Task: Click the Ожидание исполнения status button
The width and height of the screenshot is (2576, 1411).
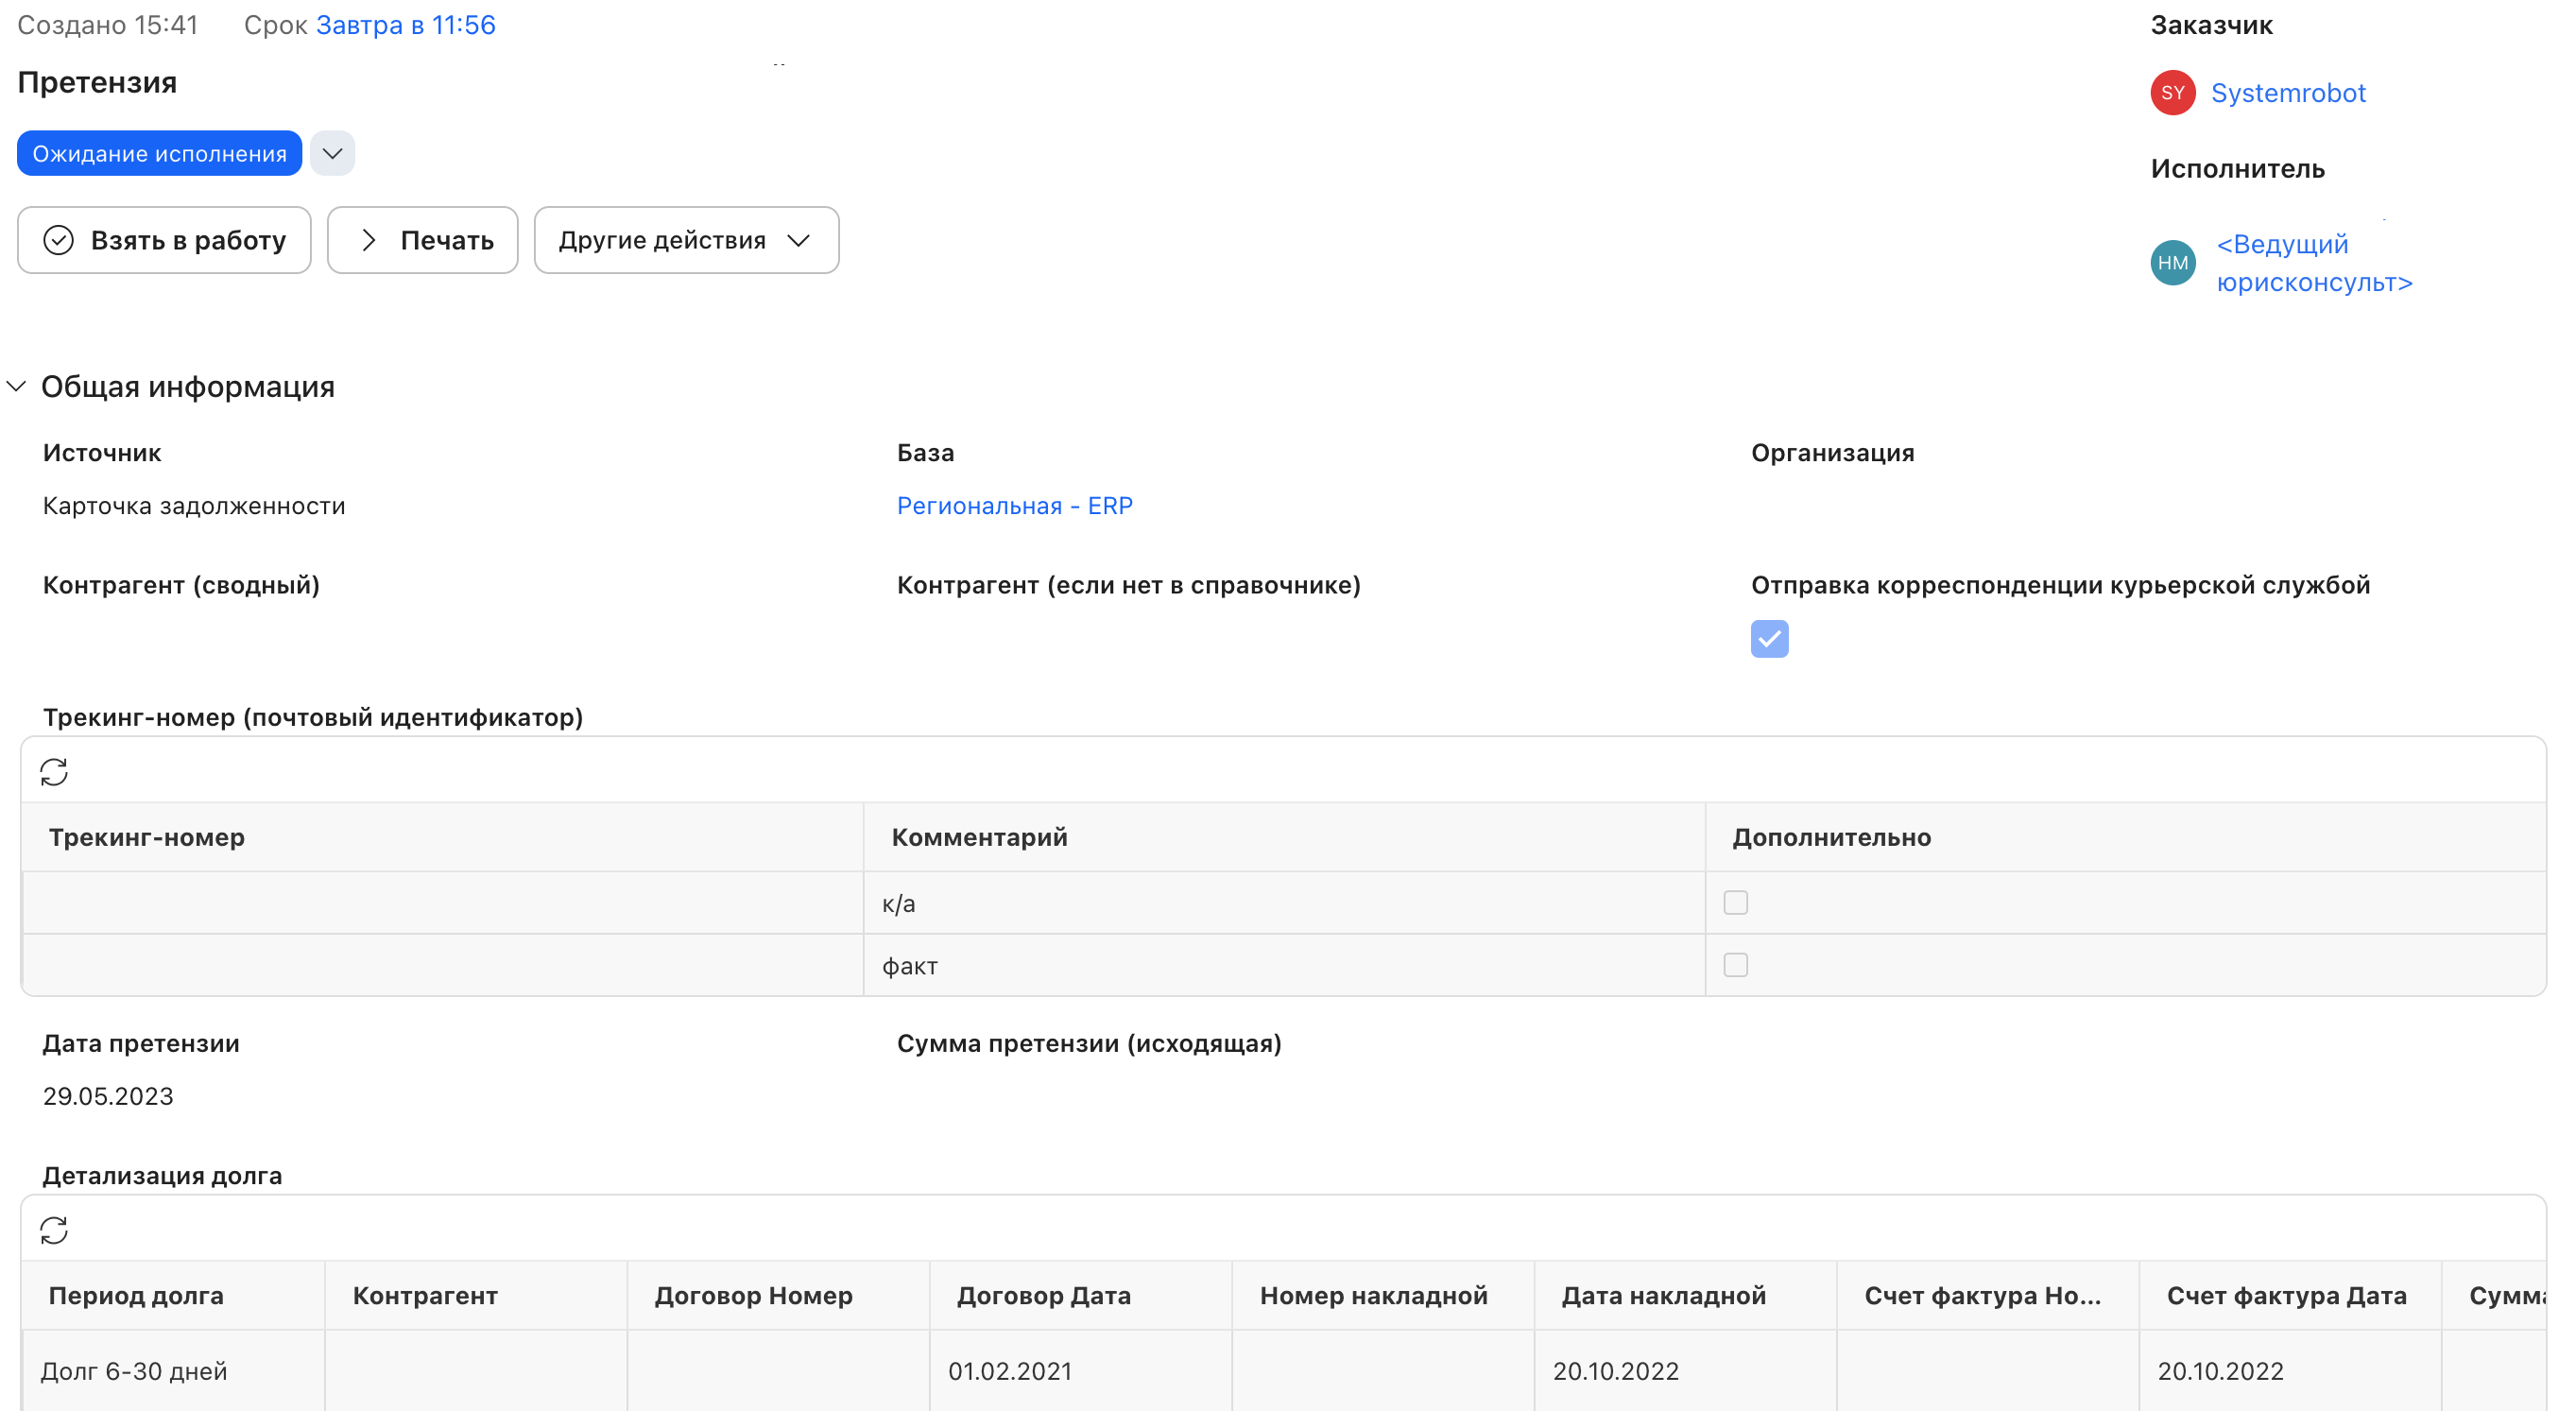Action: pyautogui.click(x=158, y=153)
